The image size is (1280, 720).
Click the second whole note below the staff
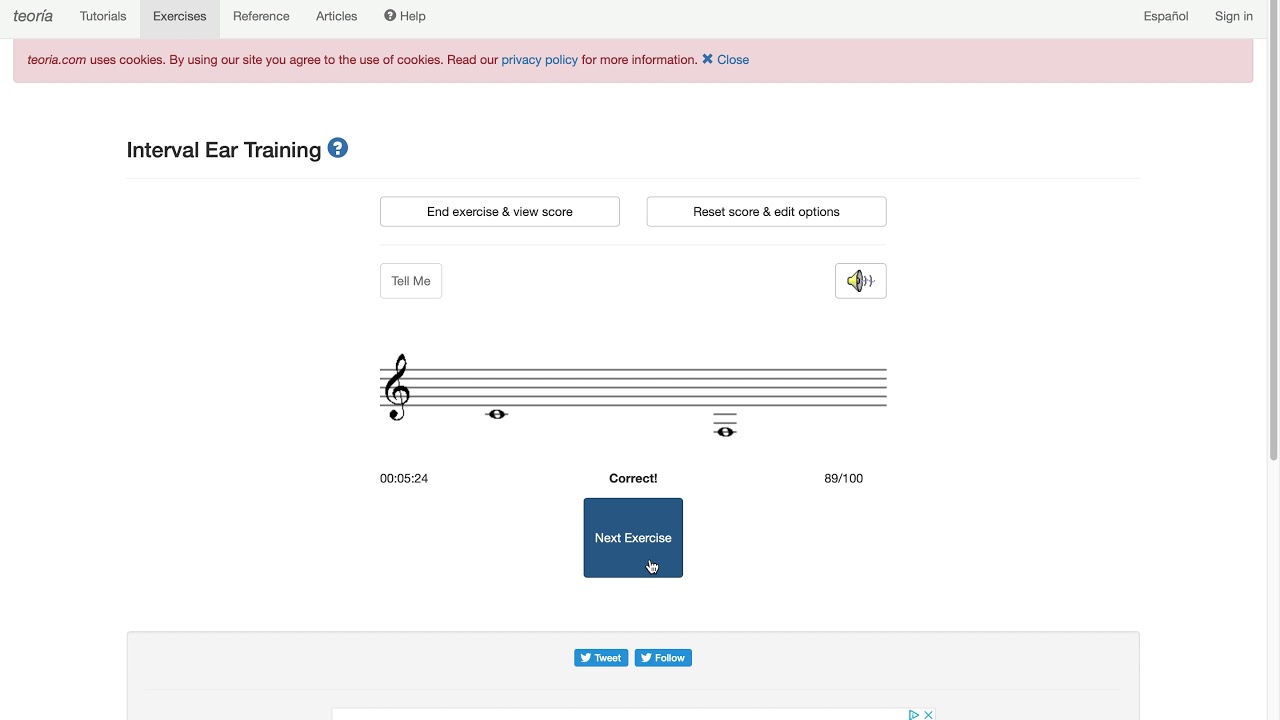pyautogui.click(x=725, y=432)
